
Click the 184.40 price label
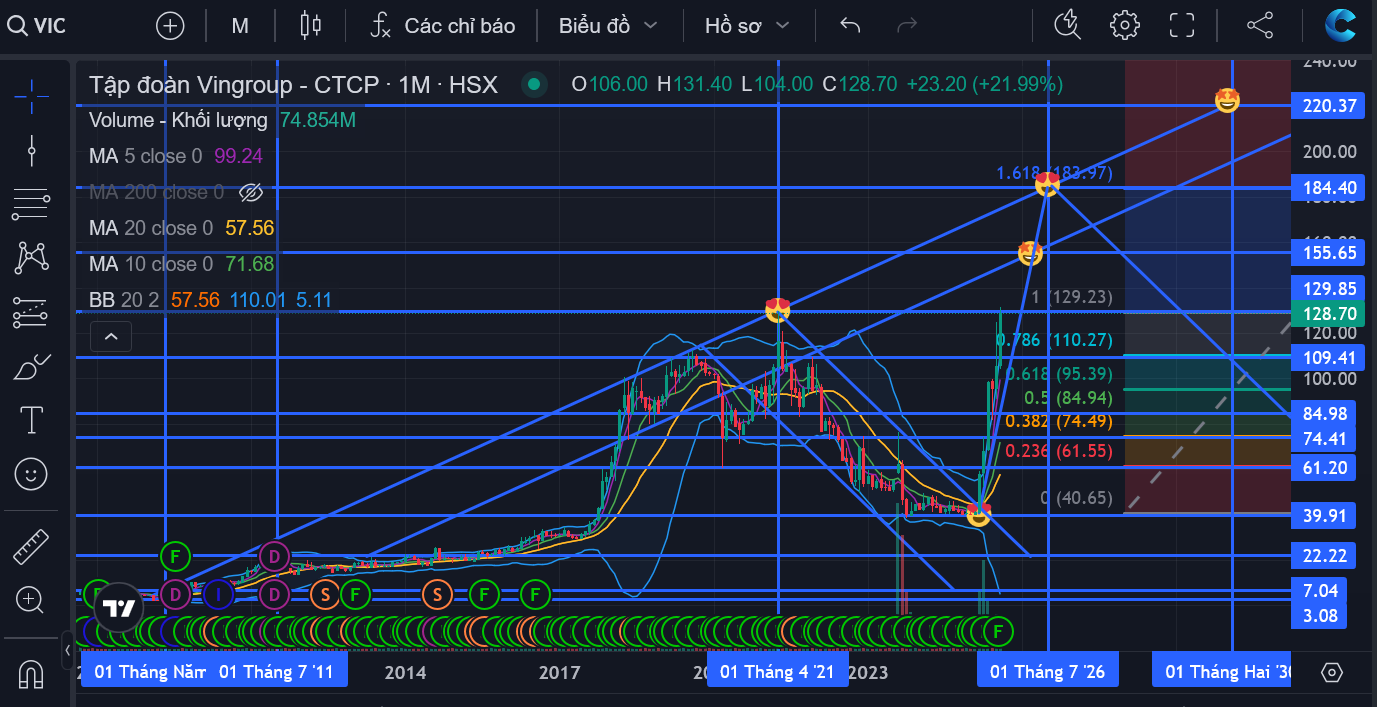coord(1327,187)
